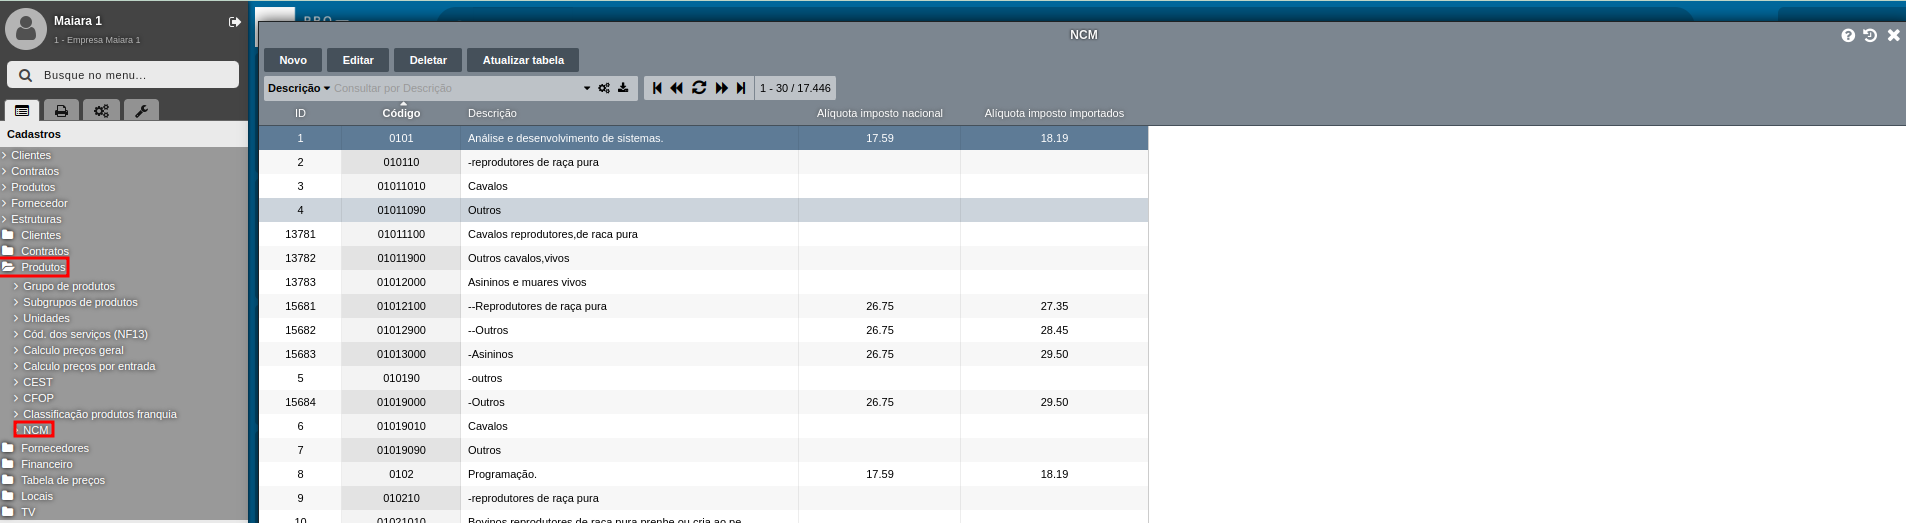Screen dimensions: 1906x523
Task: Open the Descrição filter field dropdown
Action: [298, 88]
